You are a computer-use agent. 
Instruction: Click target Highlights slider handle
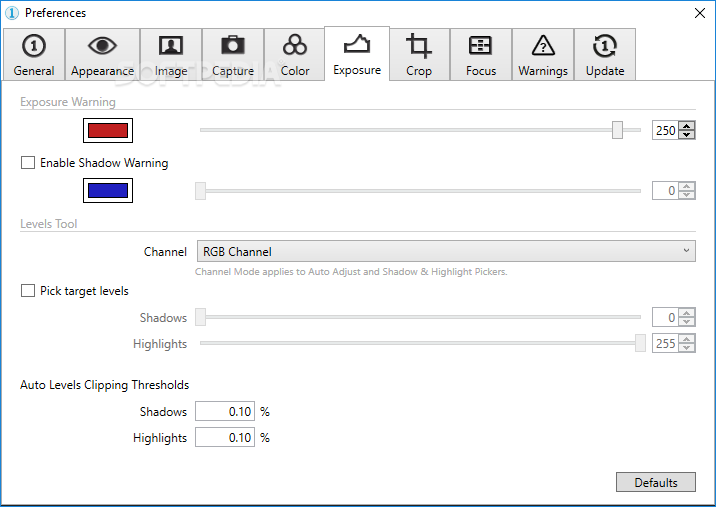tap(640, 343)
